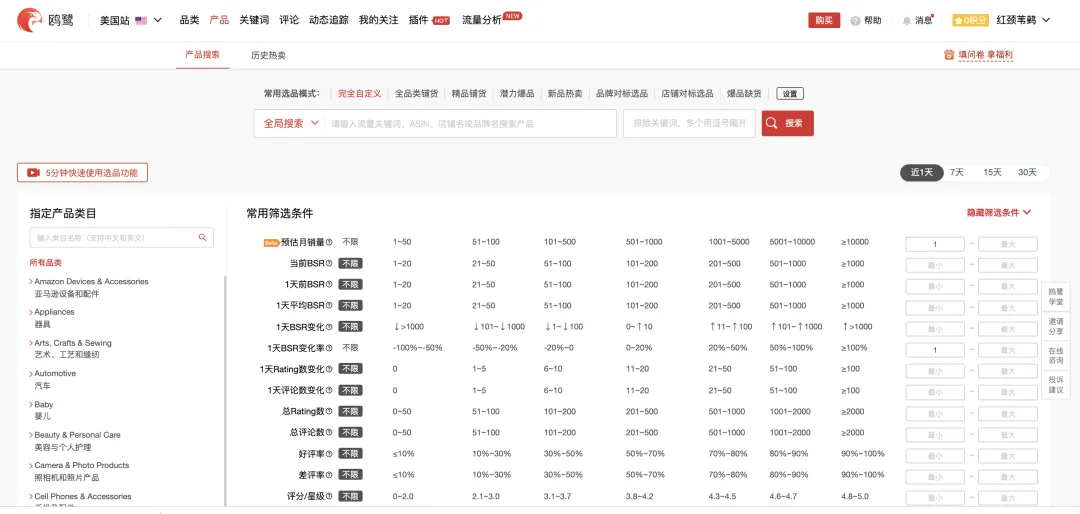Viewport: 1080px width, 514px height.
Task: Switch time range to 7天
Action: pyautogui.click(x=957, y=172)
